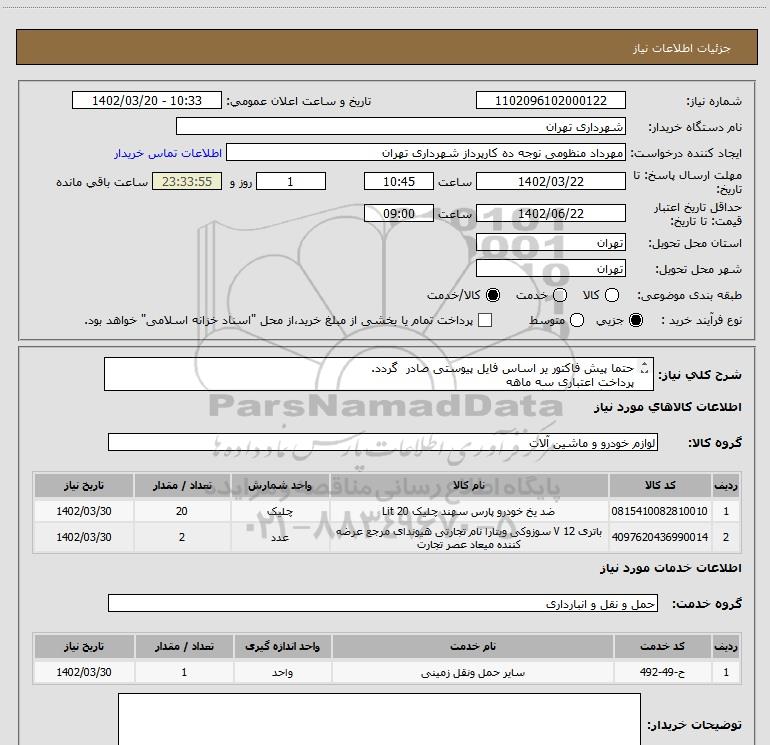Click the واحد اندازه گیری column header

pyautogui.click(x=282, y=646)
